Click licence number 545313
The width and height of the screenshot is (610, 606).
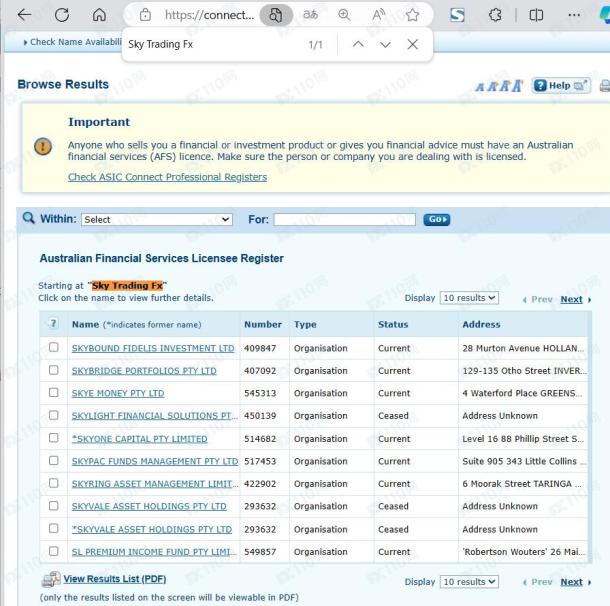(260, 394)
